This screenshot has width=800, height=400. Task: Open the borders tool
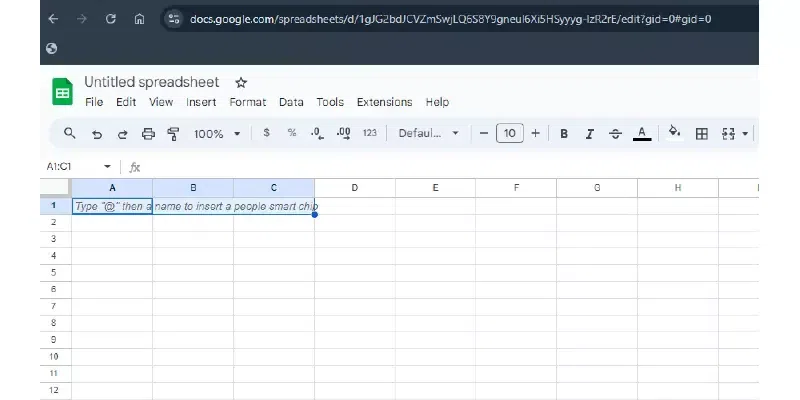[702, 134]
